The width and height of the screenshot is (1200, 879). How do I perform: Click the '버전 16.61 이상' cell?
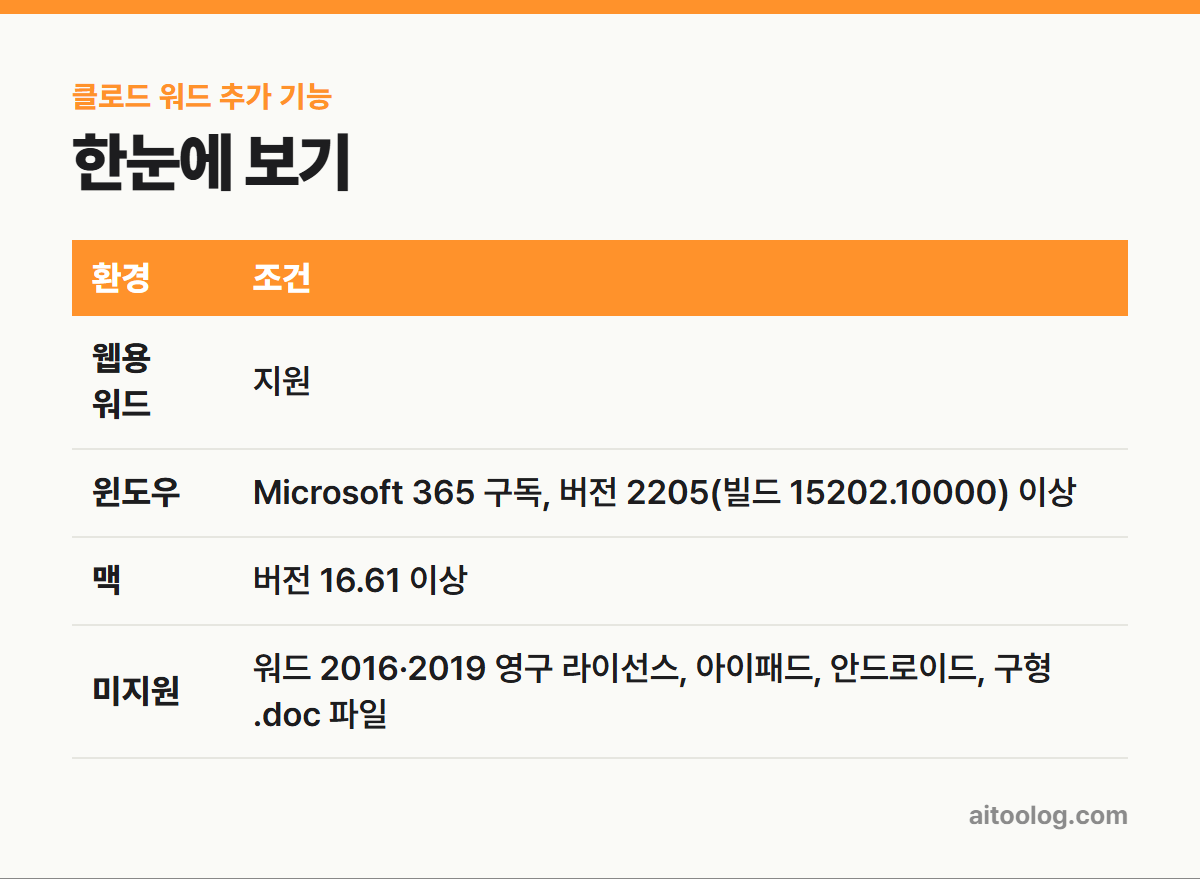pos(360,581)
